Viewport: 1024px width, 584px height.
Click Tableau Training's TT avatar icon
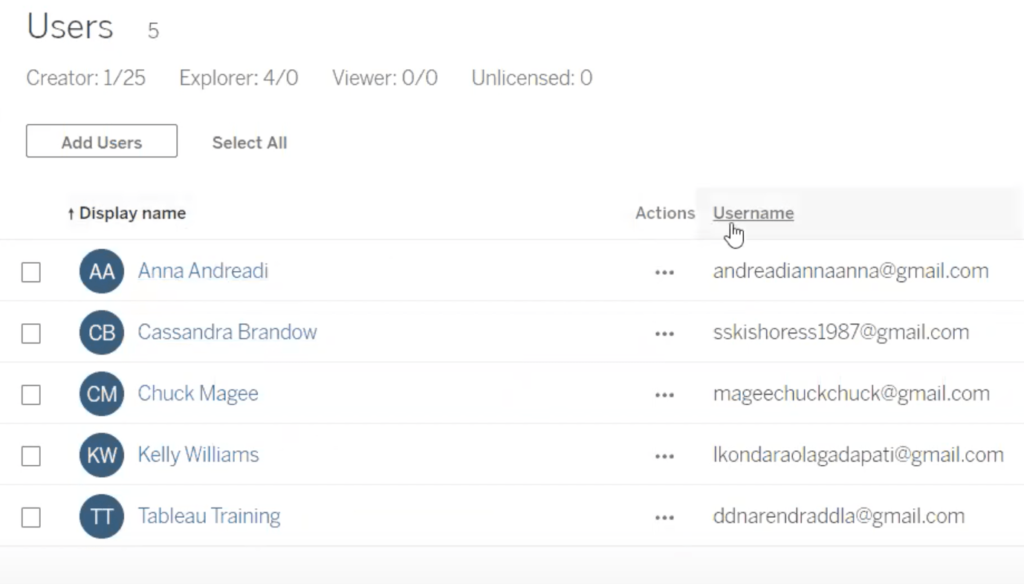click(x=101, y=517)
